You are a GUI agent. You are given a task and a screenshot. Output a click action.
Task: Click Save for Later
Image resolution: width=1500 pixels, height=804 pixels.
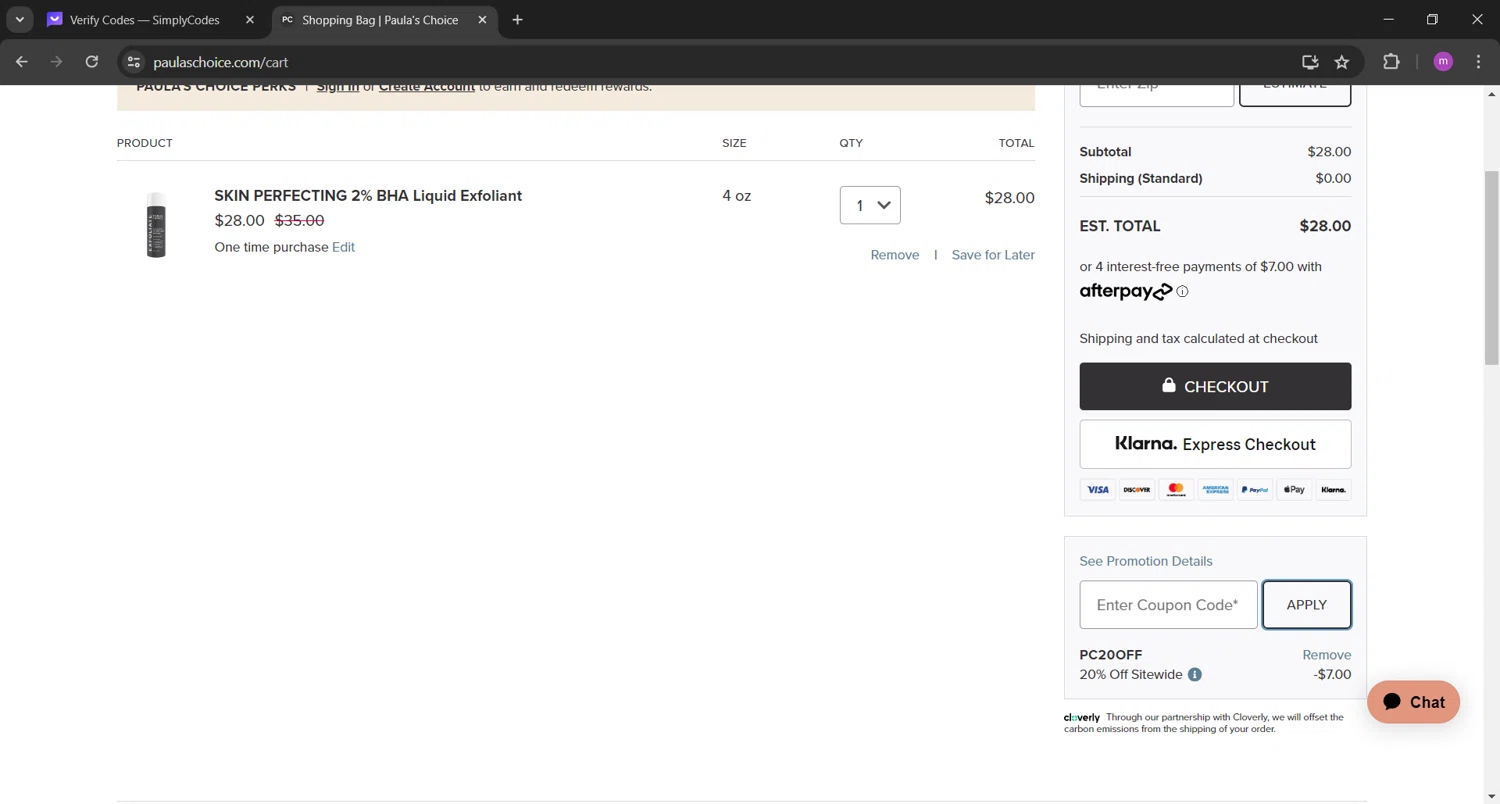[x=993, y=255]
